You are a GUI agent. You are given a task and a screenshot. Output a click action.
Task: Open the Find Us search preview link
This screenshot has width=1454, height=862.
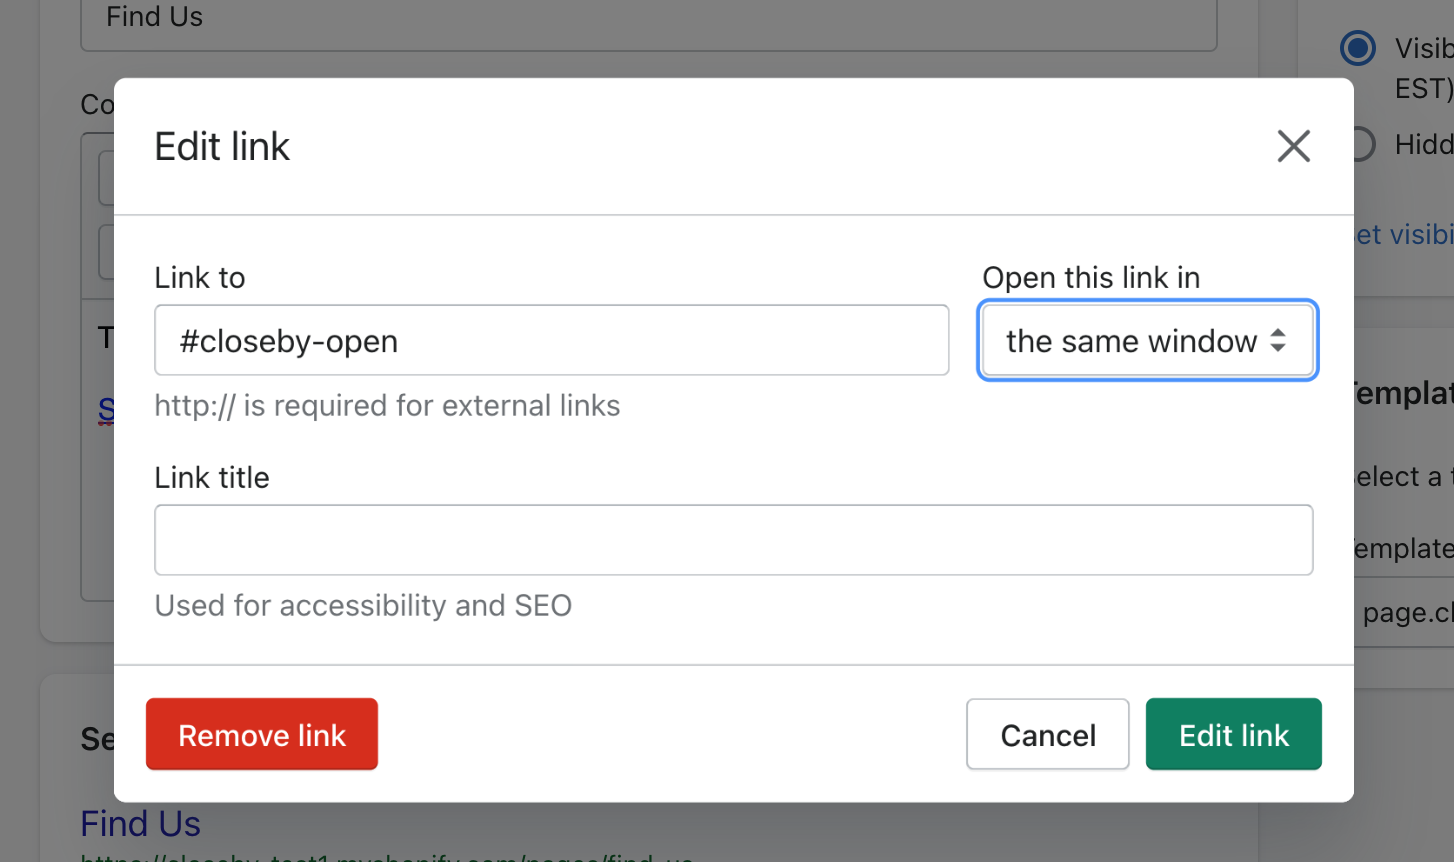[141, 824]
